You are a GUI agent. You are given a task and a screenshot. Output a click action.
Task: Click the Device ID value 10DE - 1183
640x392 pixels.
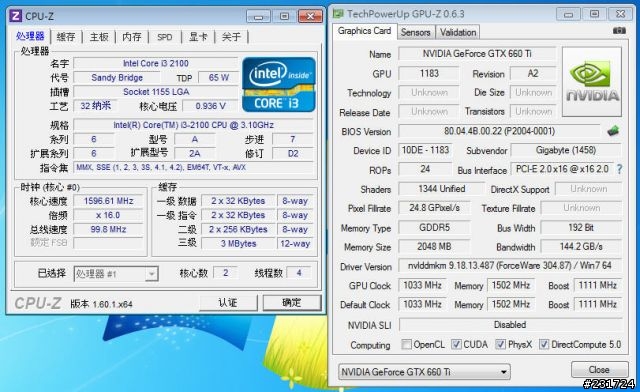(x=425, y=150)
